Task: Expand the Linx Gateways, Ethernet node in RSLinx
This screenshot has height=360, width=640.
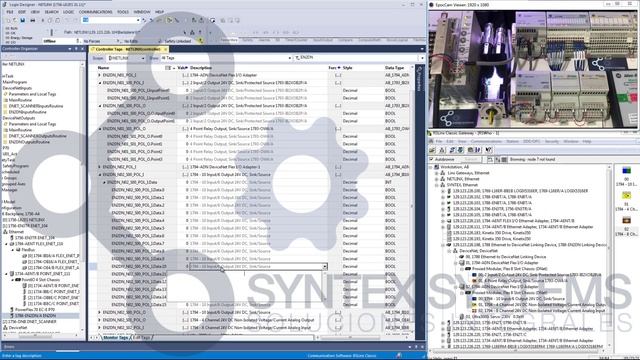Action: [x=437, y=173]
